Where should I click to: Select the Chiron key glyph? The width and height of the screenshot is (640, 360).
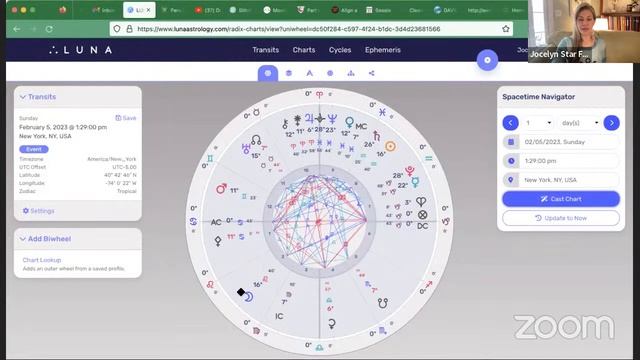285,124
